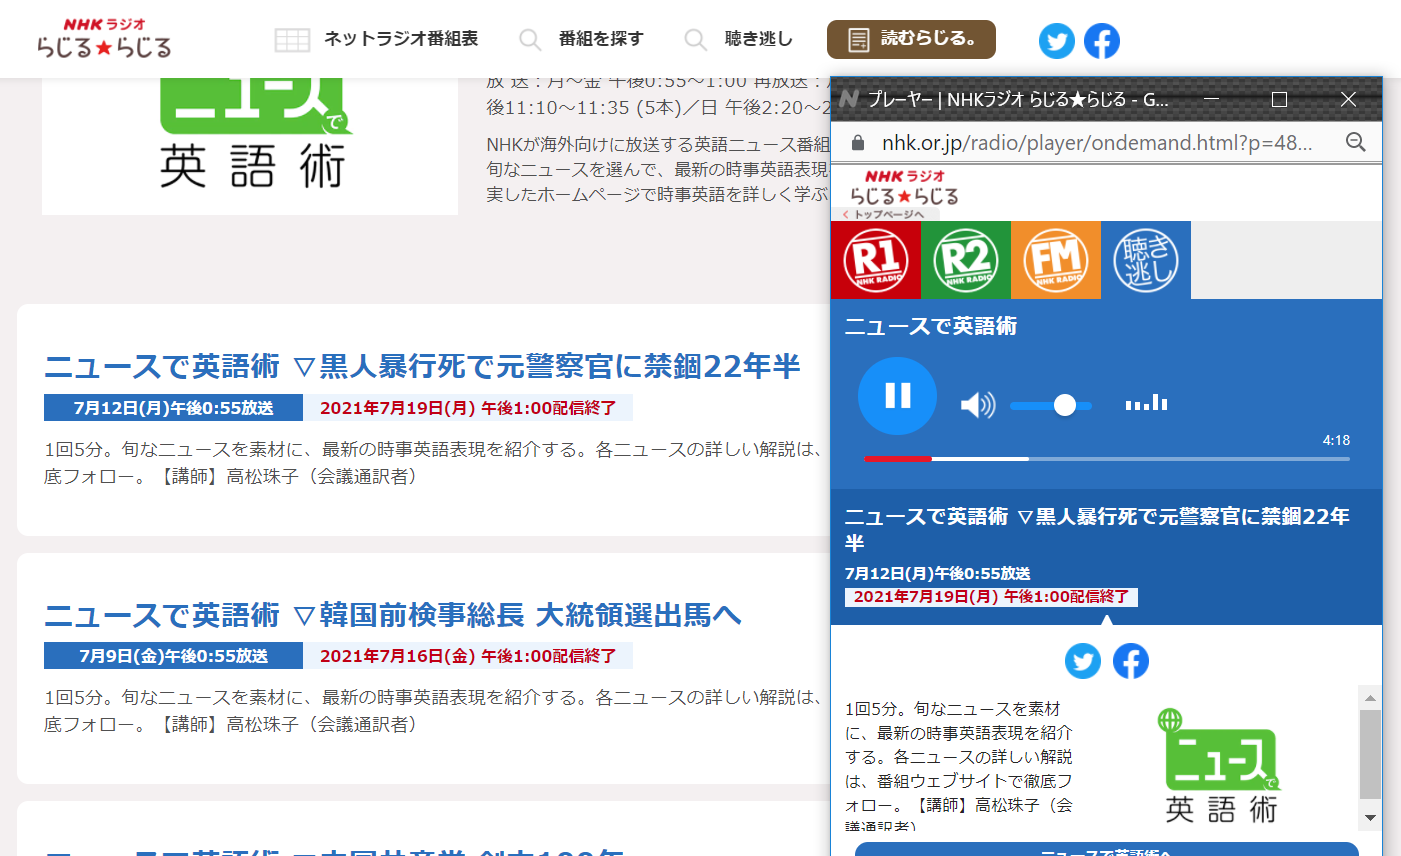Open episode 黒人暴行死で元警察官に禁錮22年半 on main page

point(422,367)
